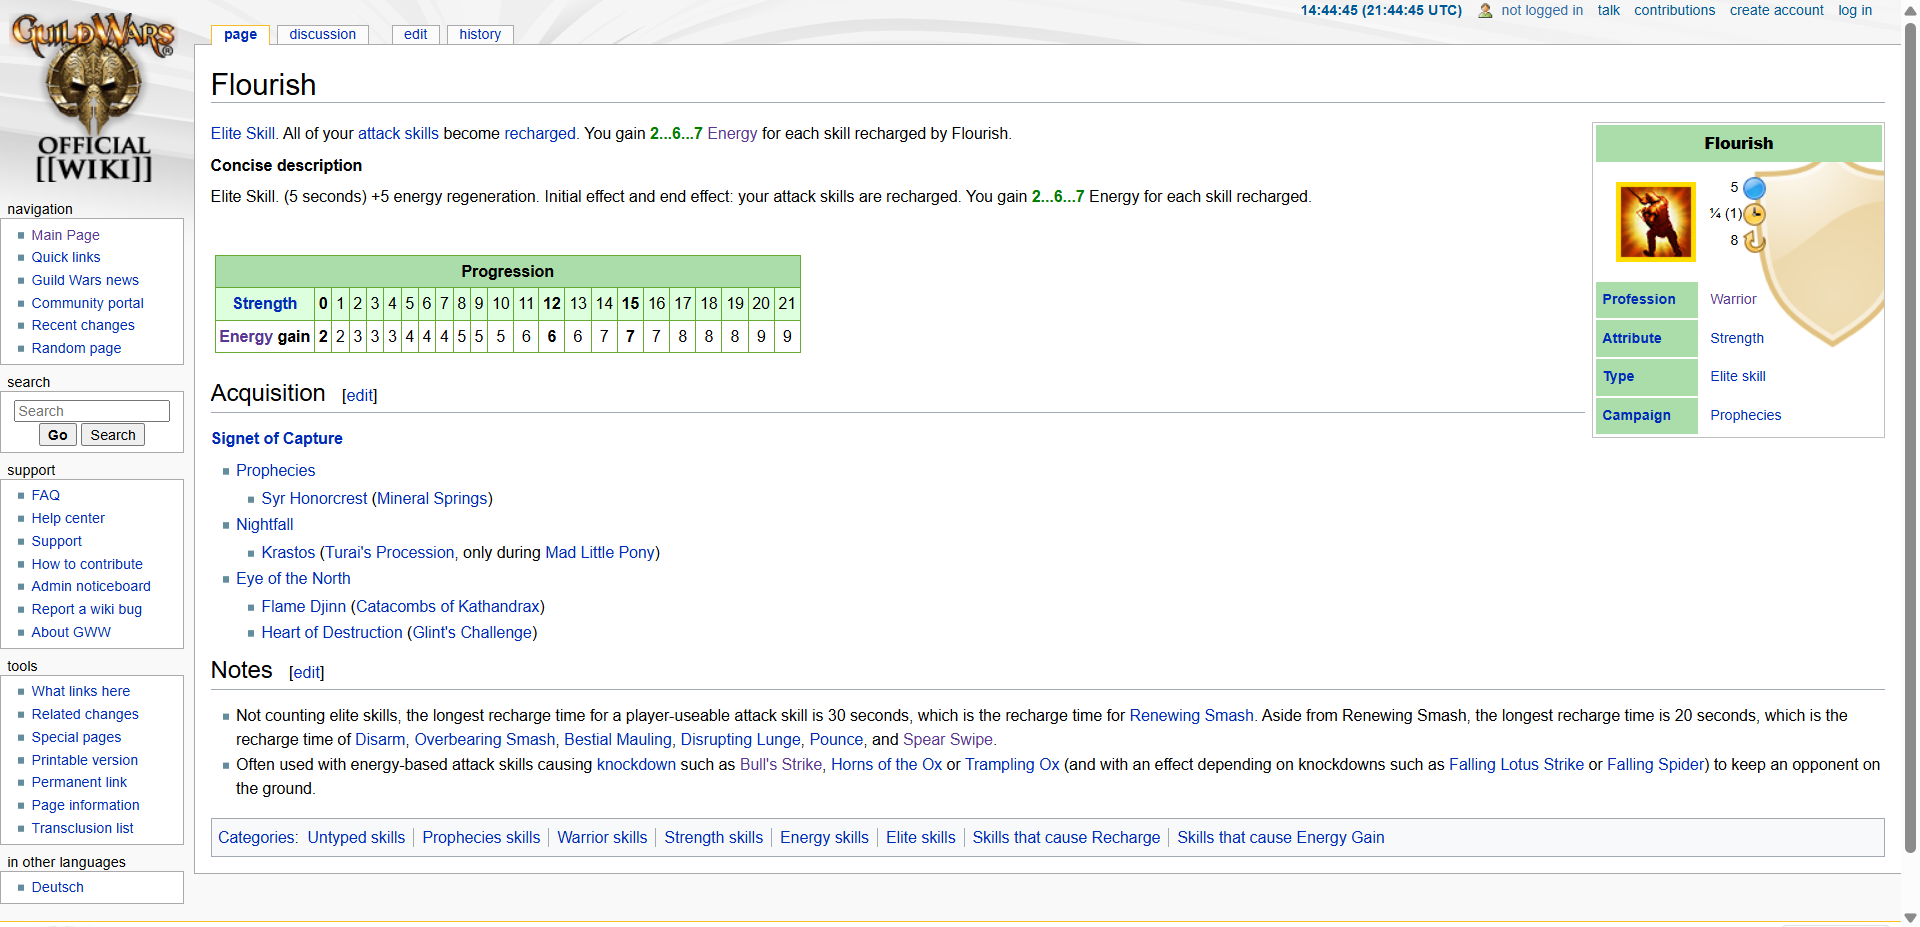Open the talk link in the header
Viewport: 1920px width, 927px height.
(1608, 10)
